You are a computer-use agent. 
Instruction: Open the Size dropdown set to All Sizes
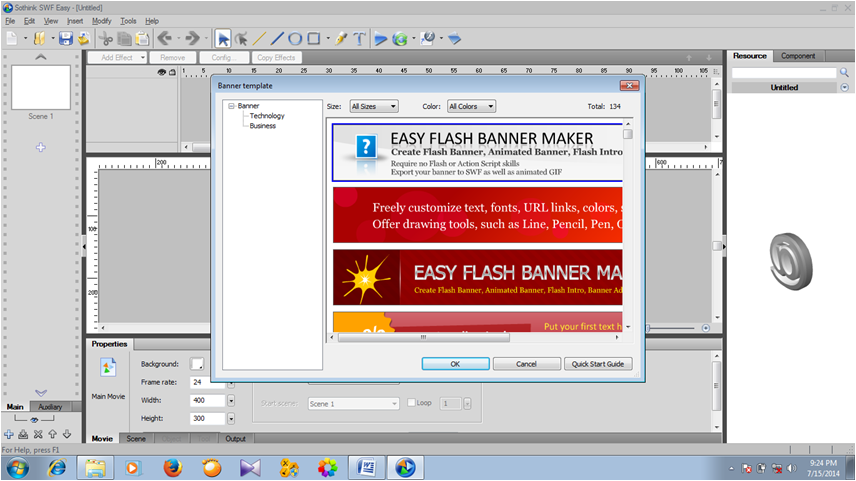[374, 106]
